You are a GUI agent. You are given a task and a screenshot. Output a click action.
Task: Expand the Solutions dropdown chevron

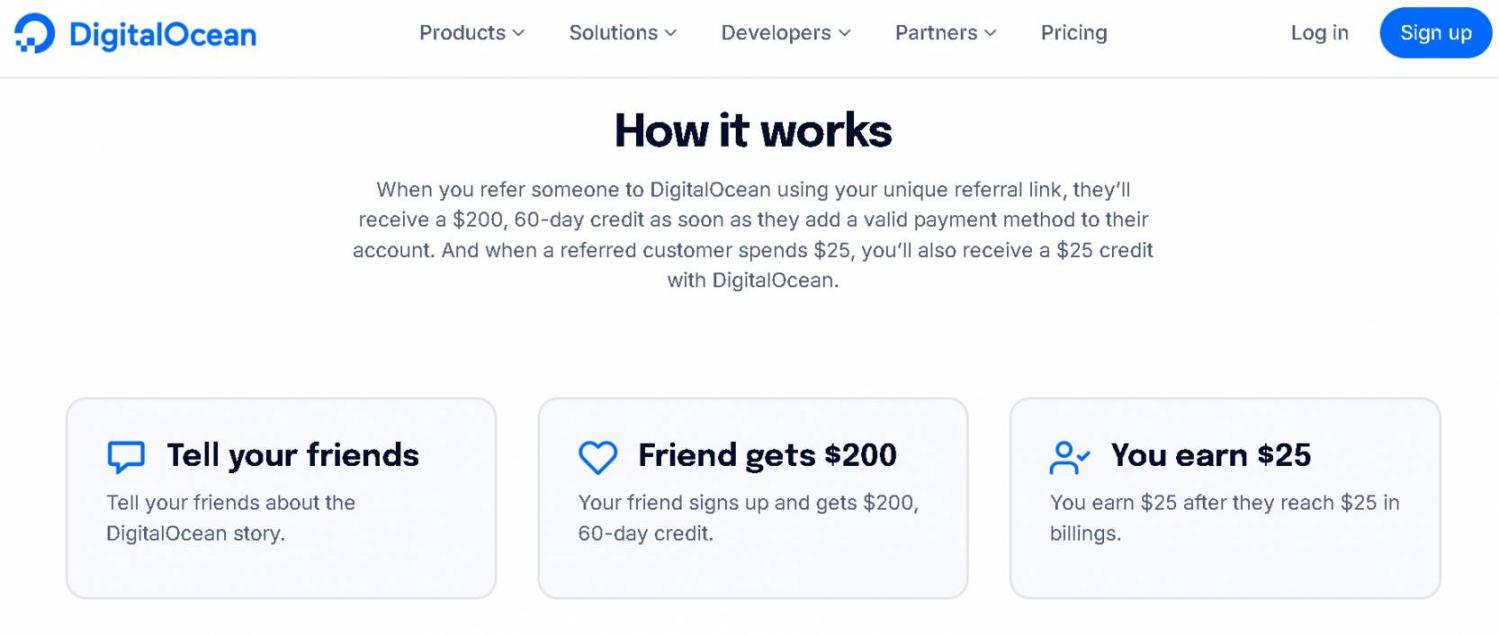(670, 33)
